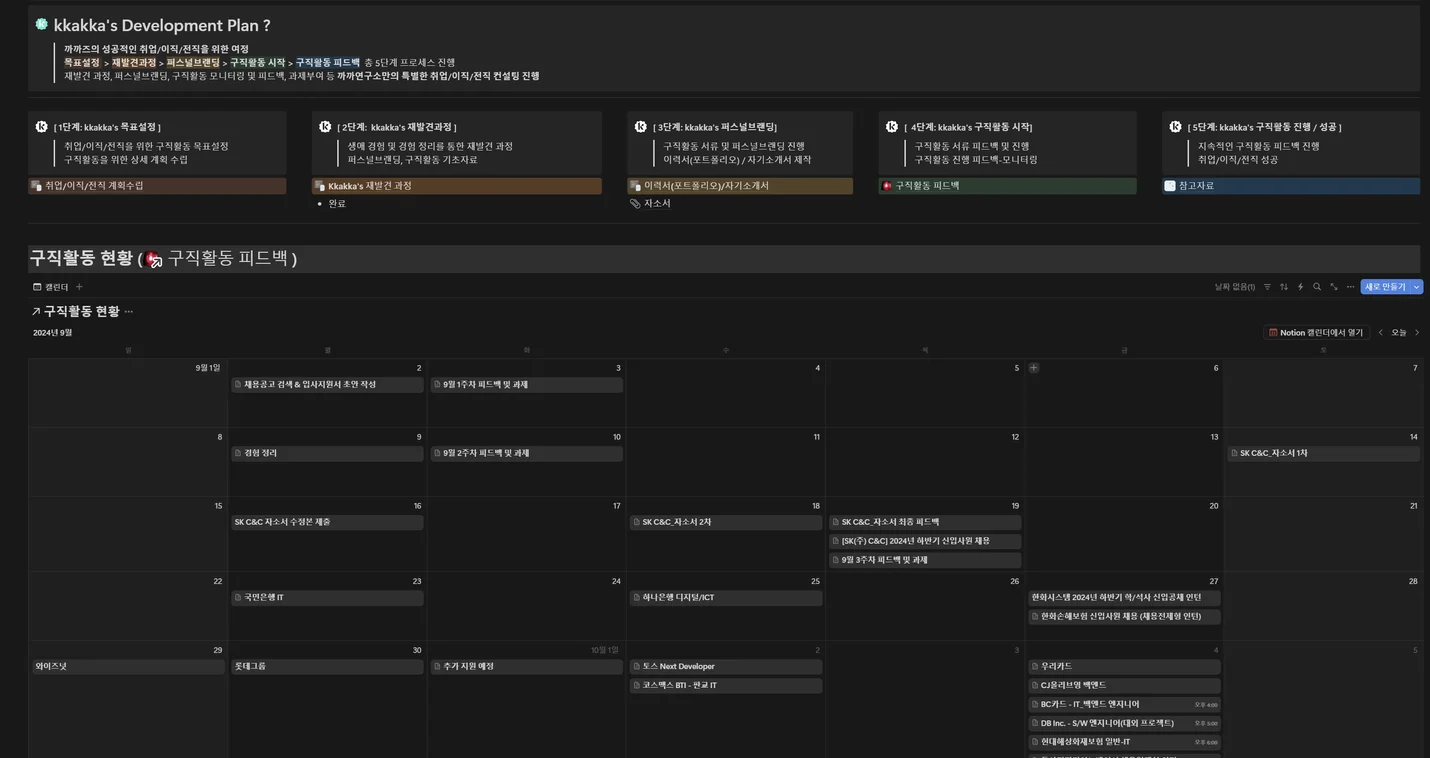Screen dimensions: 1430x758
Task: Open the lightning automation icon
Action: tap(1300, 287)
